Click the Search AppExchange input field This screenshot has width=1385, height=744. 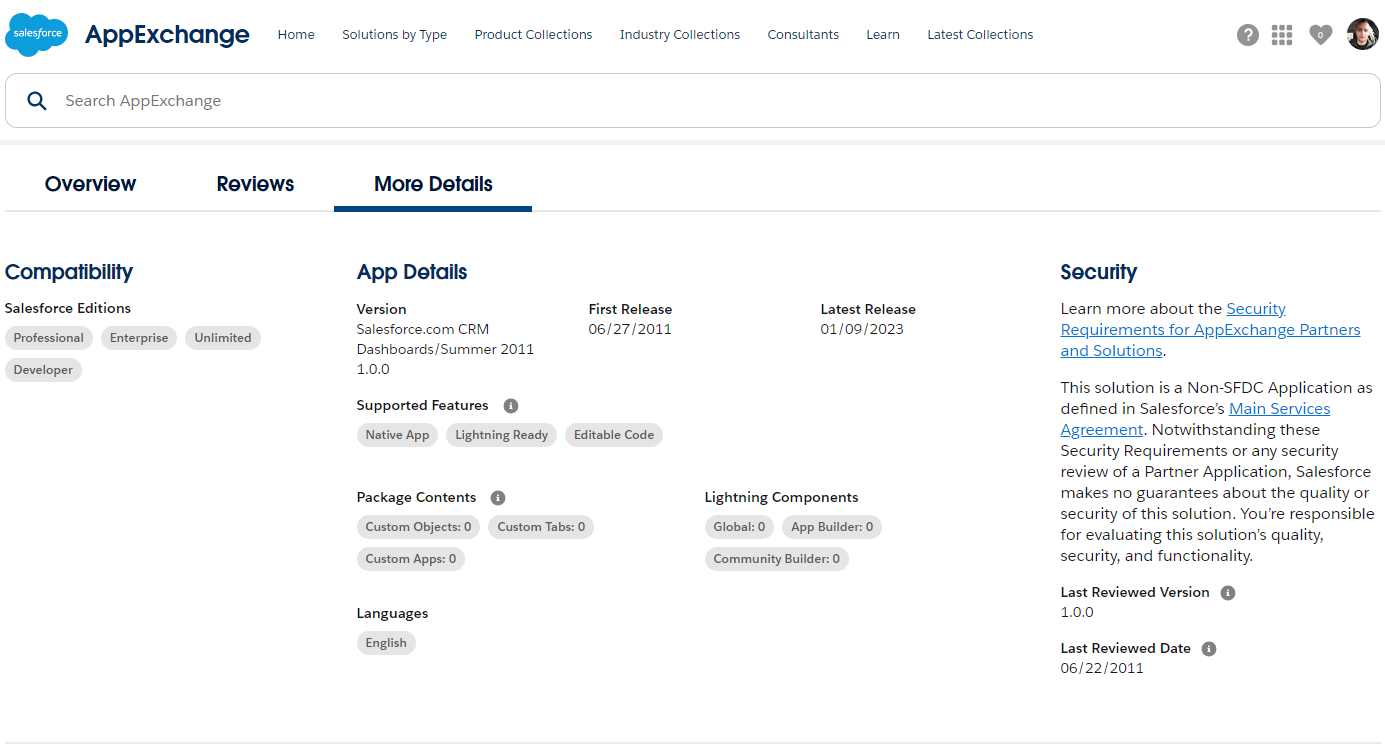(400, 100)
